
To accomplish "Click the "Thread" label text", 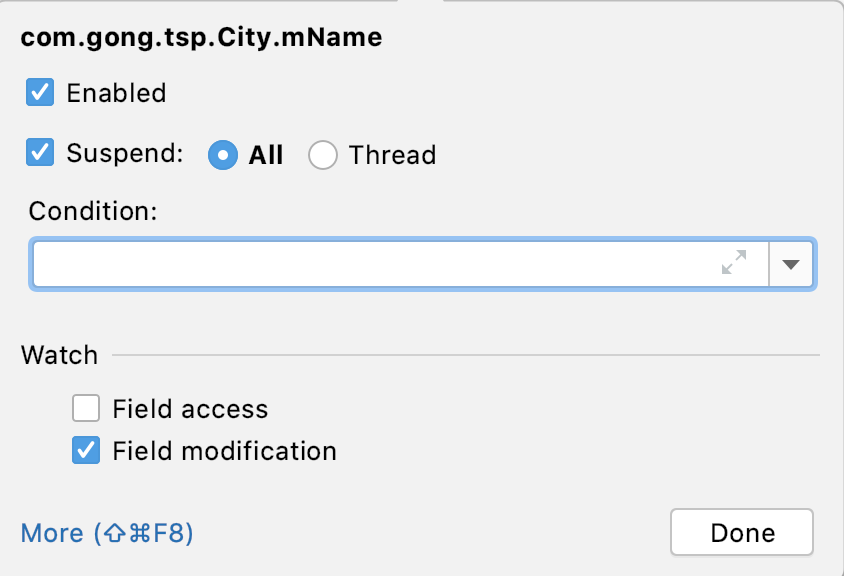I will point(392,155).
